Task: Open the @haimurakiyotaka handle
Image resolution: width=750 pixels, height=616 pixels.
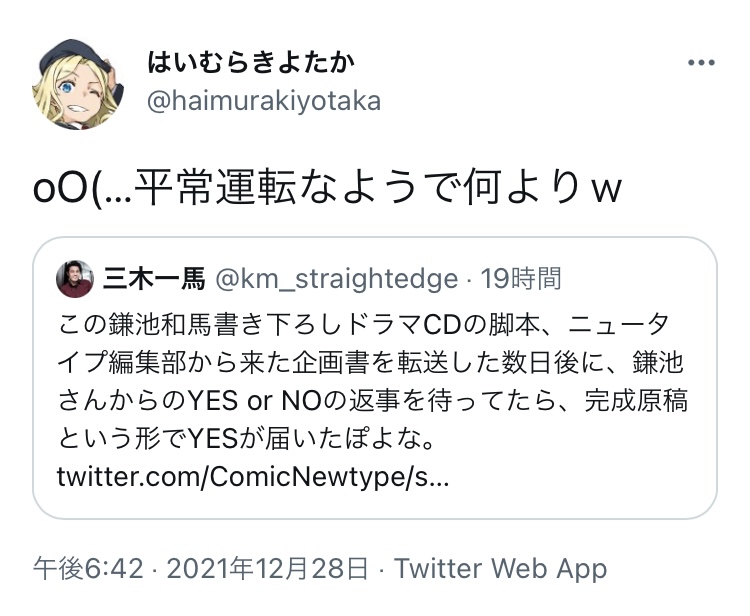Action: click(264, 101)
